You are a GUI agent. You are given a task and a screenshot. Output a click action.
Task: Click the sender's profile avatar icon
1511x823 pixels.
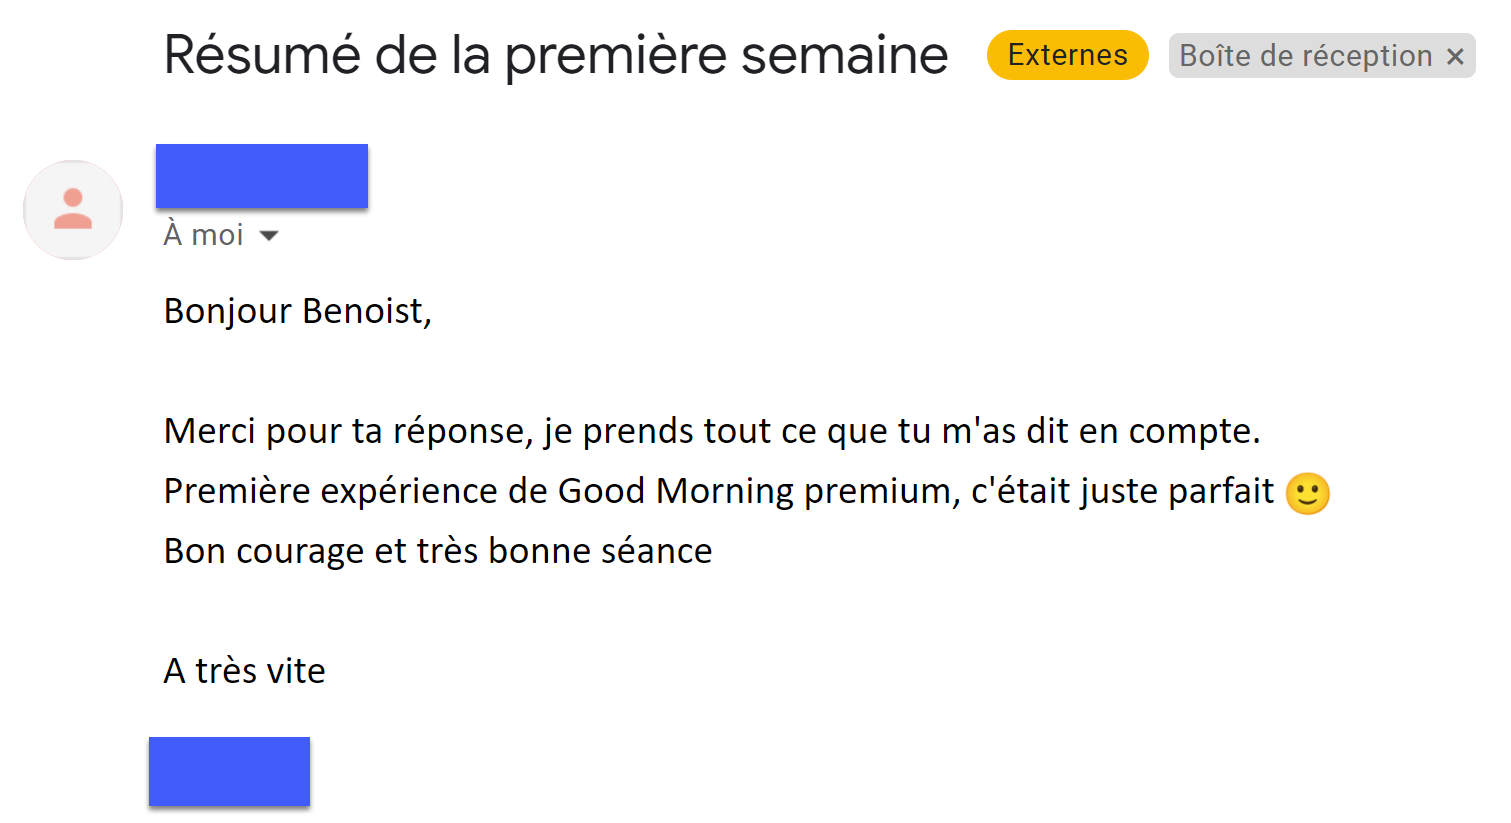coord(73,210)
